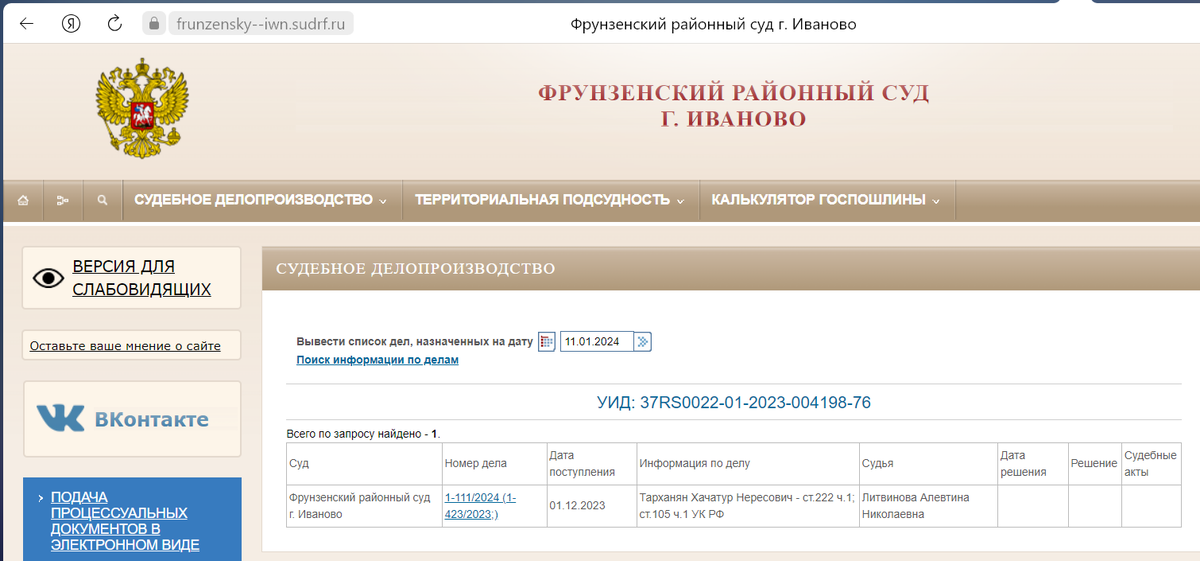The height and width of the screenshot is (561, 1200).
Task: Reload the page with the refresh icon
Action: 115,24
